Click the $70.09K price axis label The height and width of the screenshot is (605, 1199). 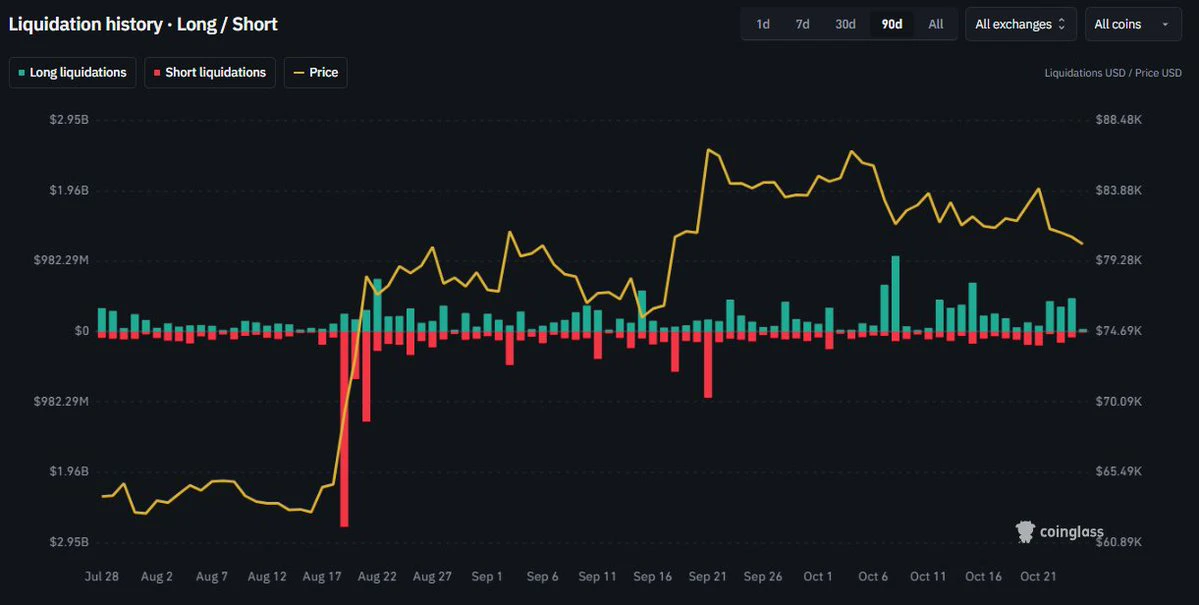point(1119,402)
